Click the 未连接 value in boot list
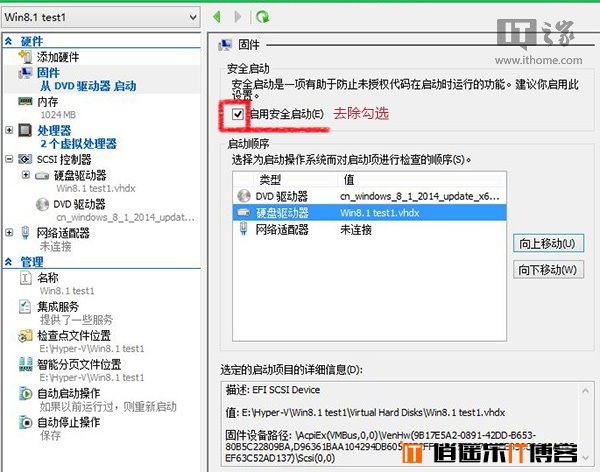The height and width of the screenshot is (472, 600). tap(356, 230)
